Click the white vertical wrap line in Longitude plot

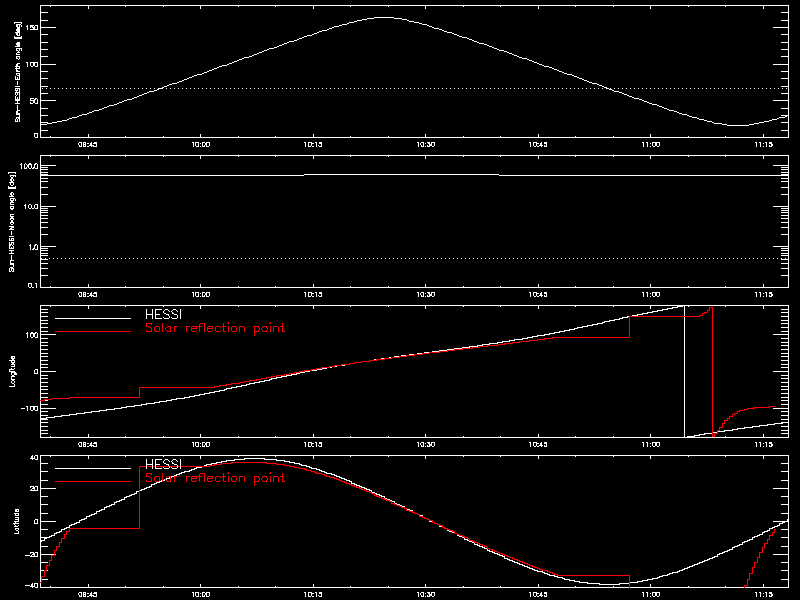684,371
